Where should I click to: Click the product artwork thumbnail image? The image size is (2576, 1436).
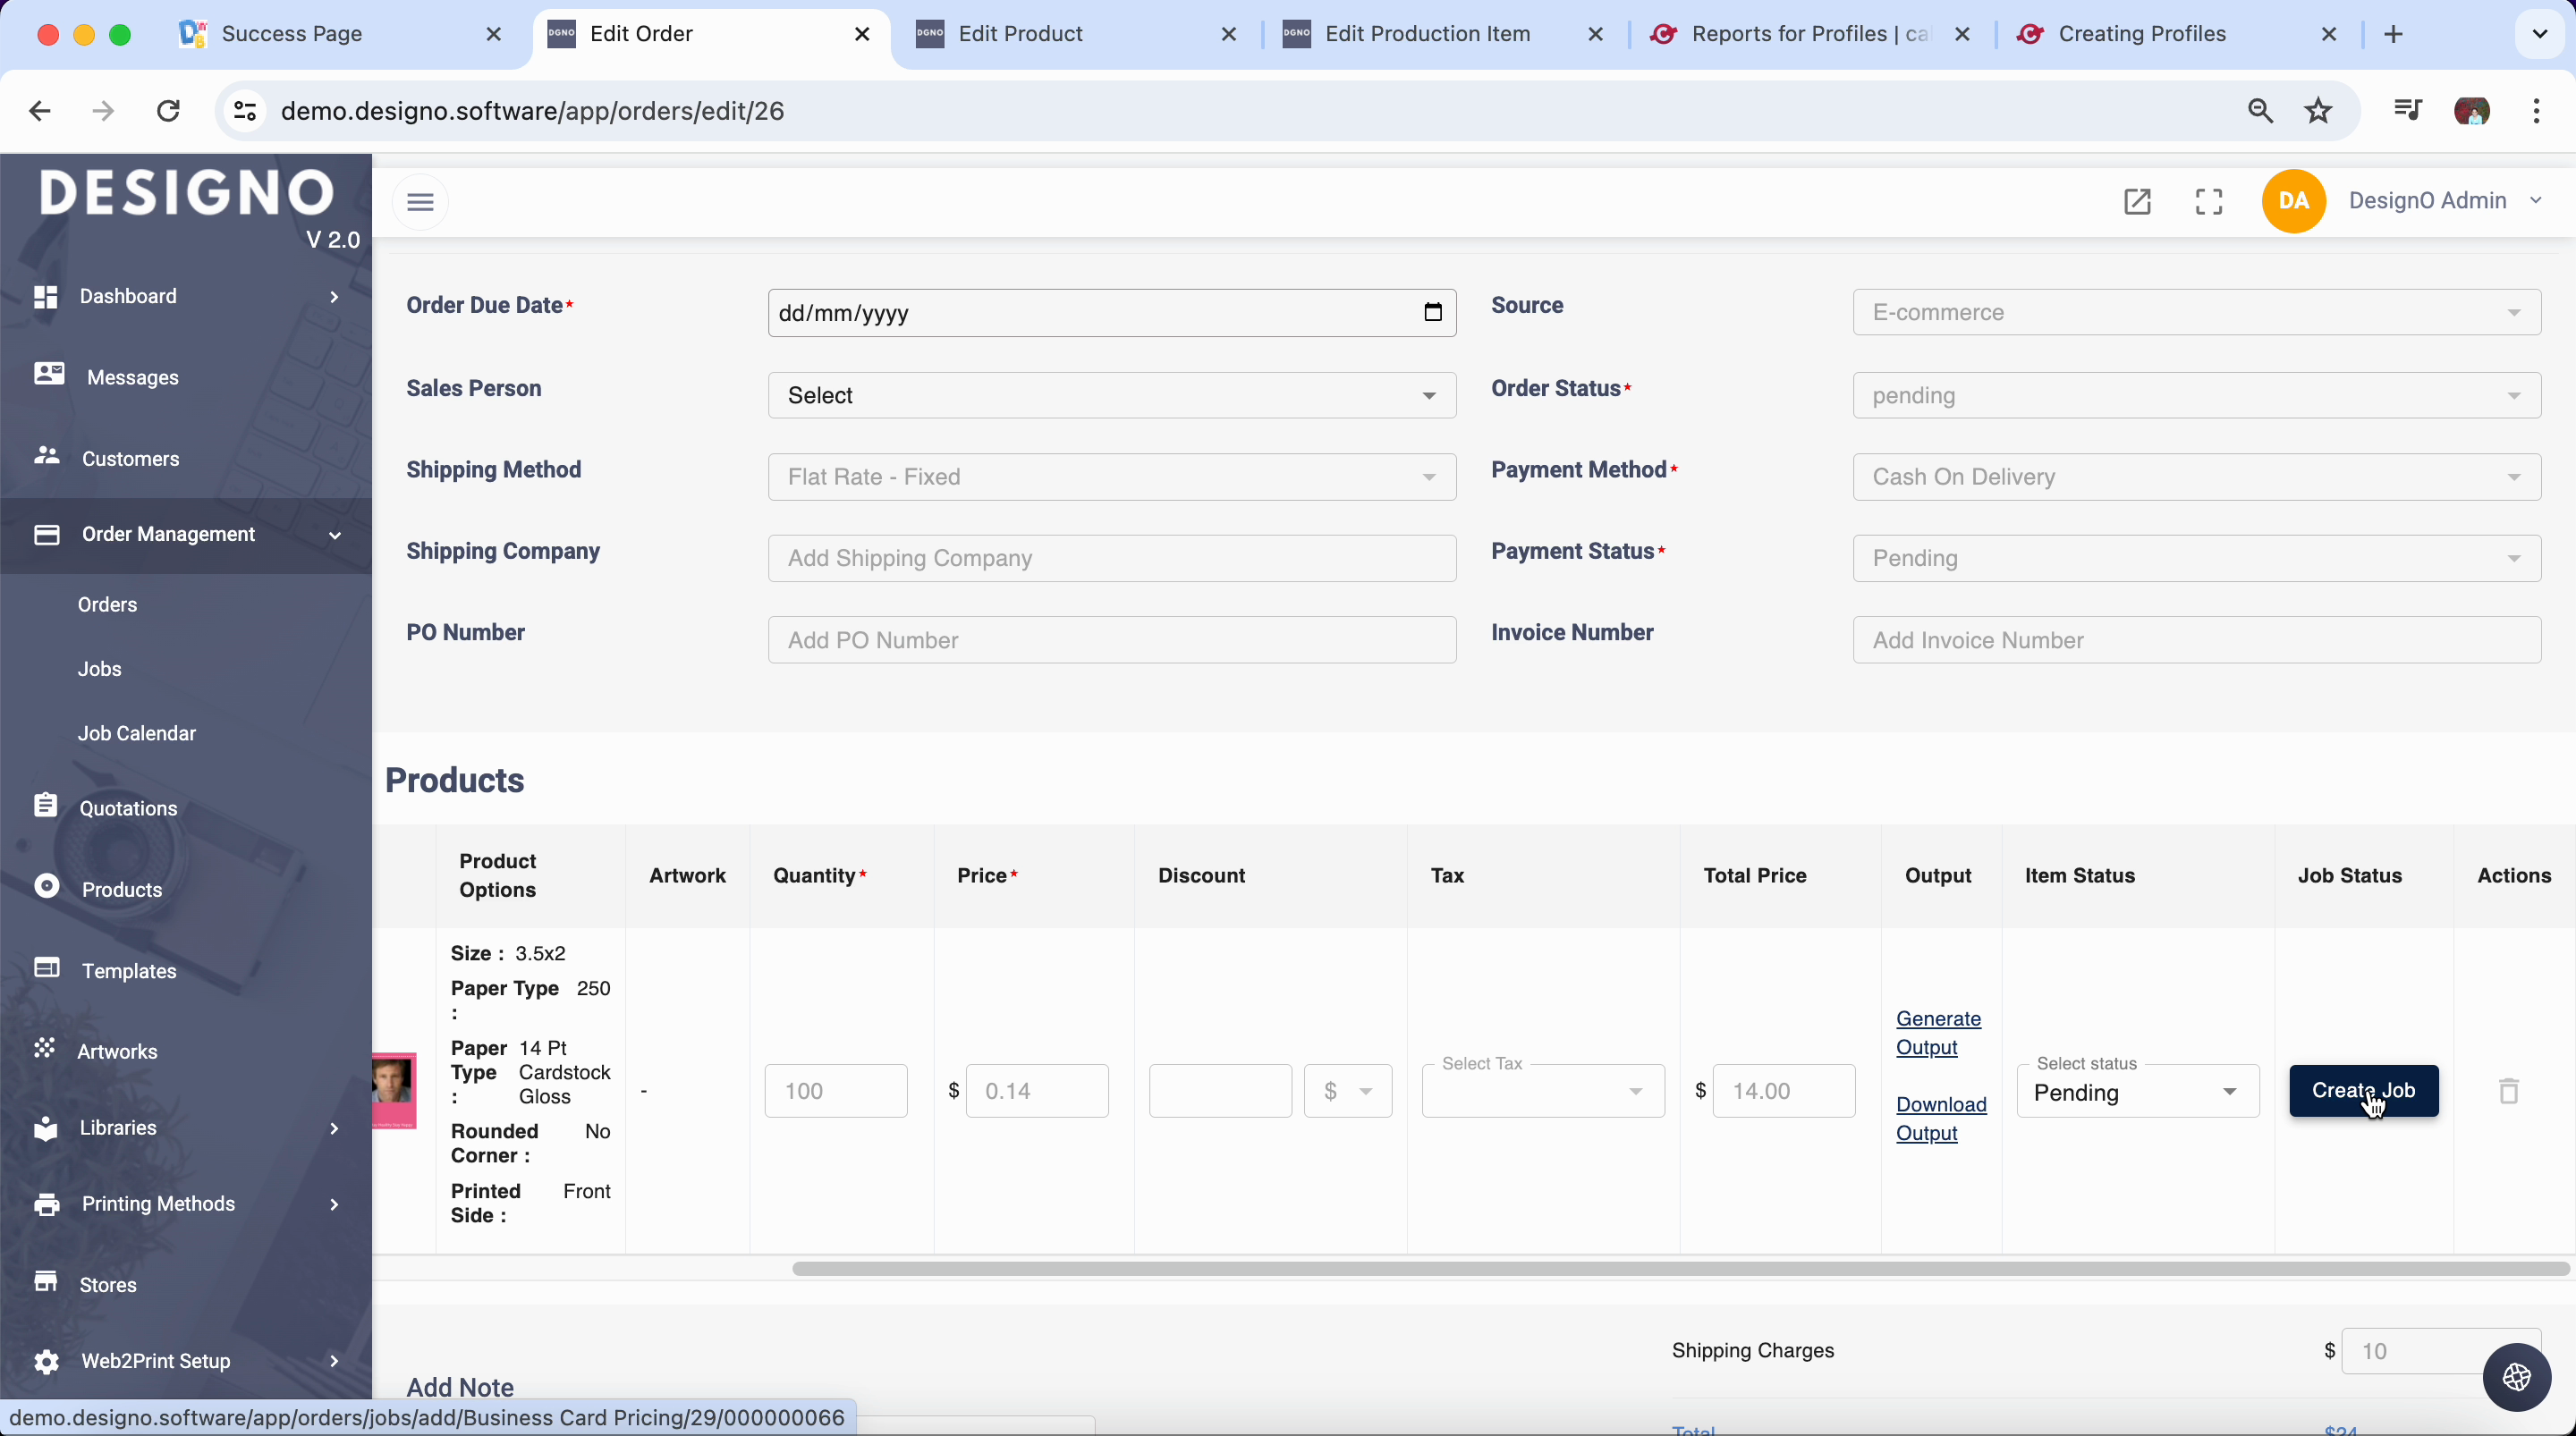[x=394, y=1088]
